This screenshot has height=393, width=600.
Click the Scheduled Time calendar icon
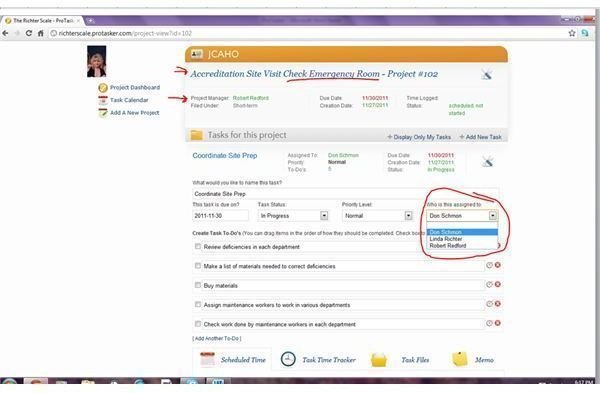tap(207, 359)
